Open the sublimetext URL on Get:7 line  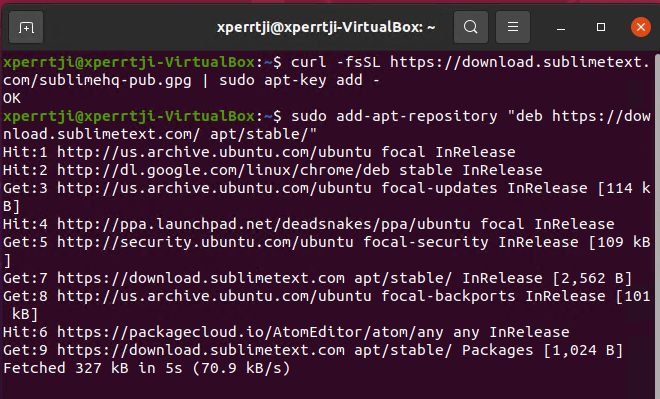(201, 278)
